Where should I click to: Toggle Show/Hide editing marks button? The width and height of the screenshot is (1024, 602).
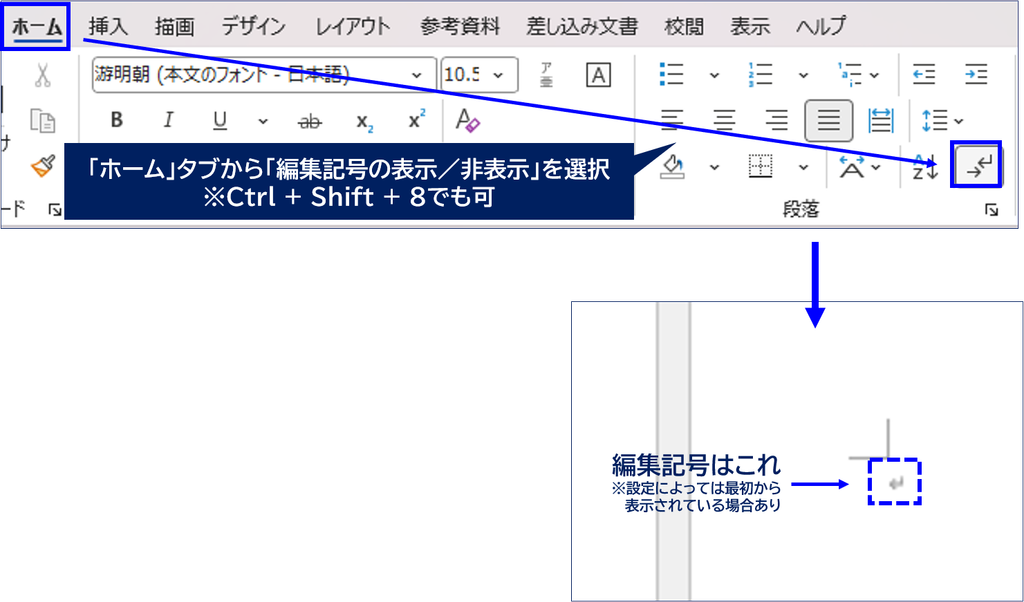coord(976,165)
